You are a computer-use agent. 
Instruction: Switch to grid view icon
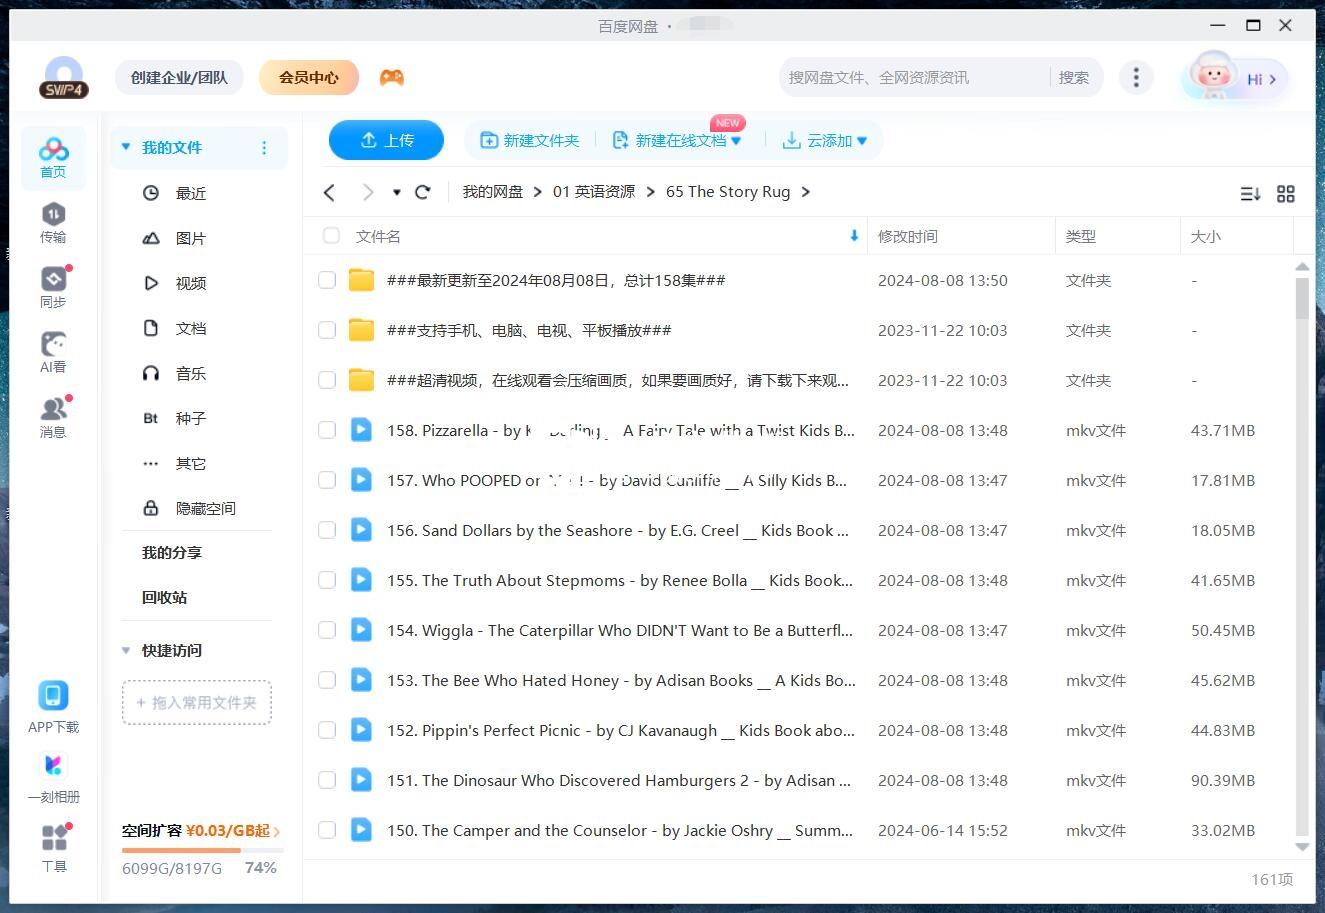coord(1286,194)
